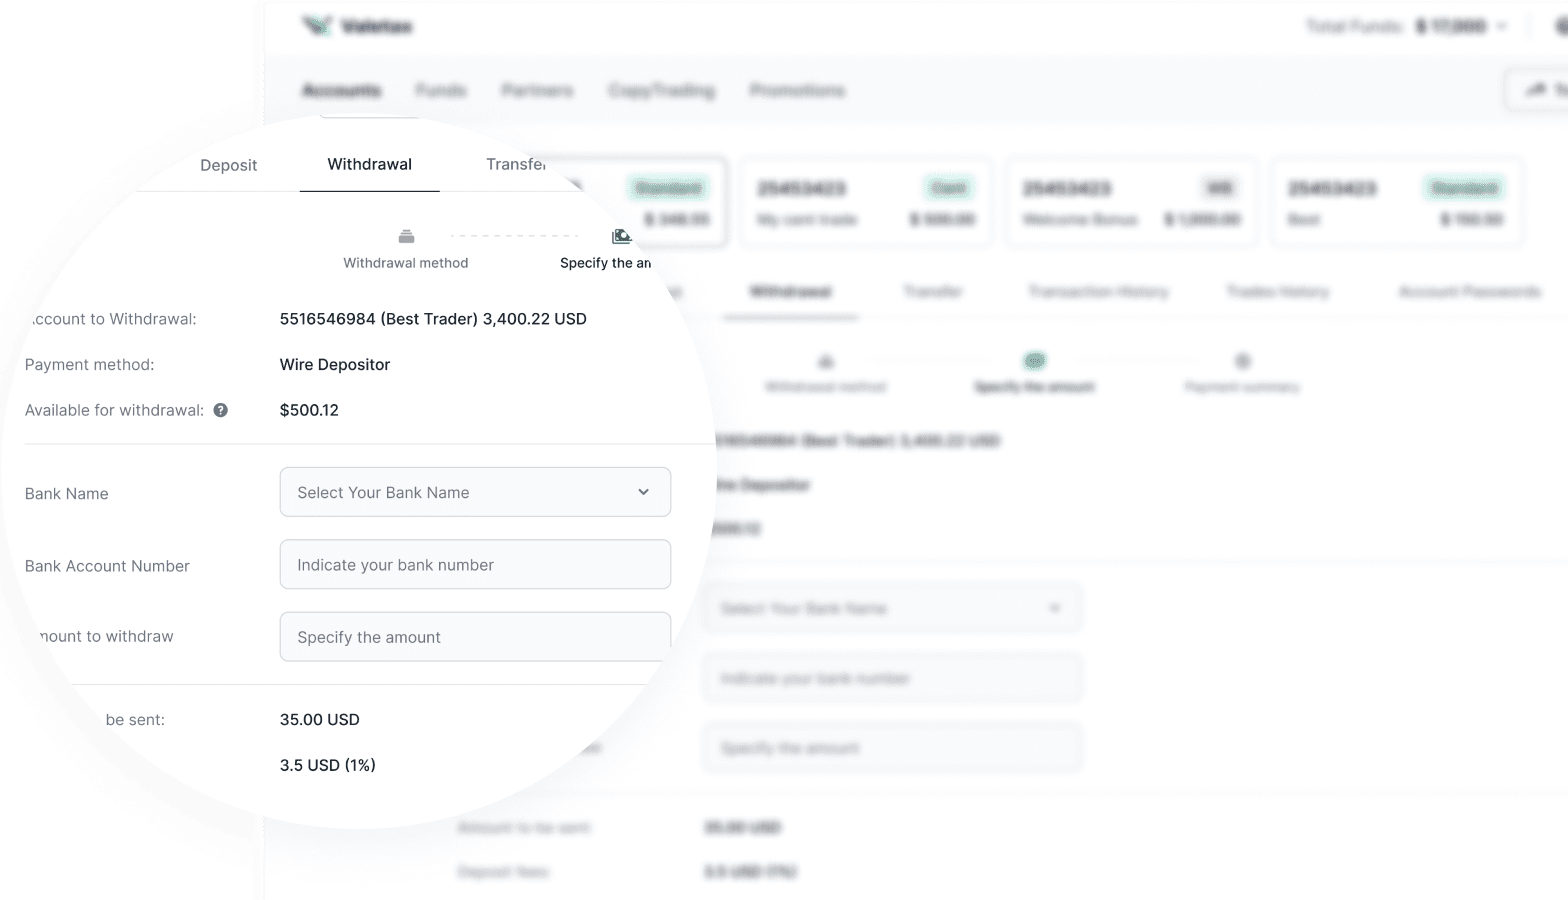Open the Transaction History tab
The width and height of the screenshot is (1568, 900).
tap(1097, 291)
